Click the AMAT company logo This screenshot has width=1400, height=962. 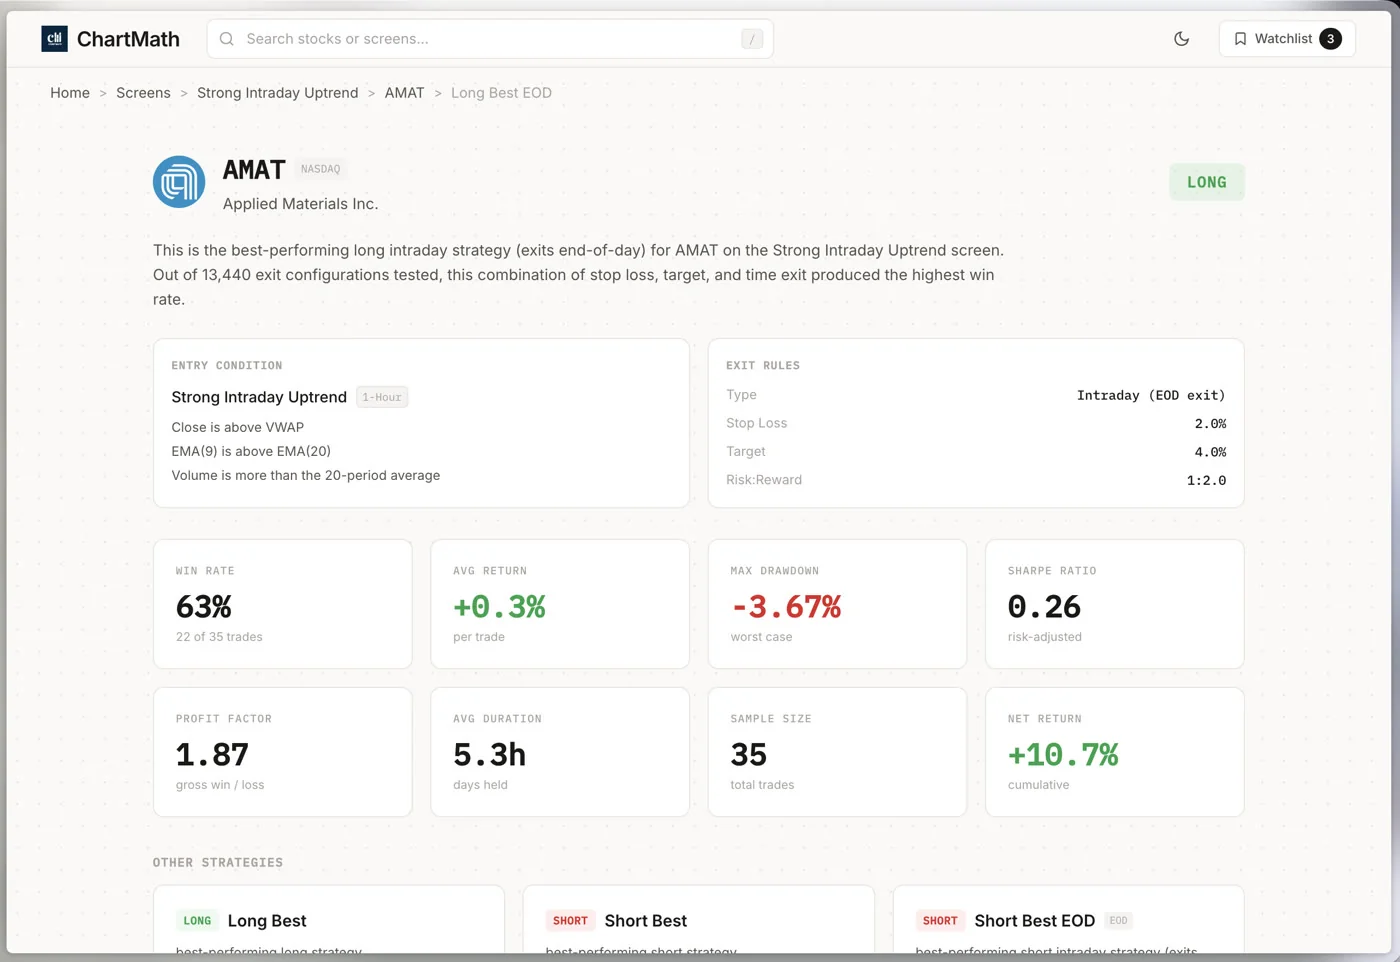click(179, 181)
